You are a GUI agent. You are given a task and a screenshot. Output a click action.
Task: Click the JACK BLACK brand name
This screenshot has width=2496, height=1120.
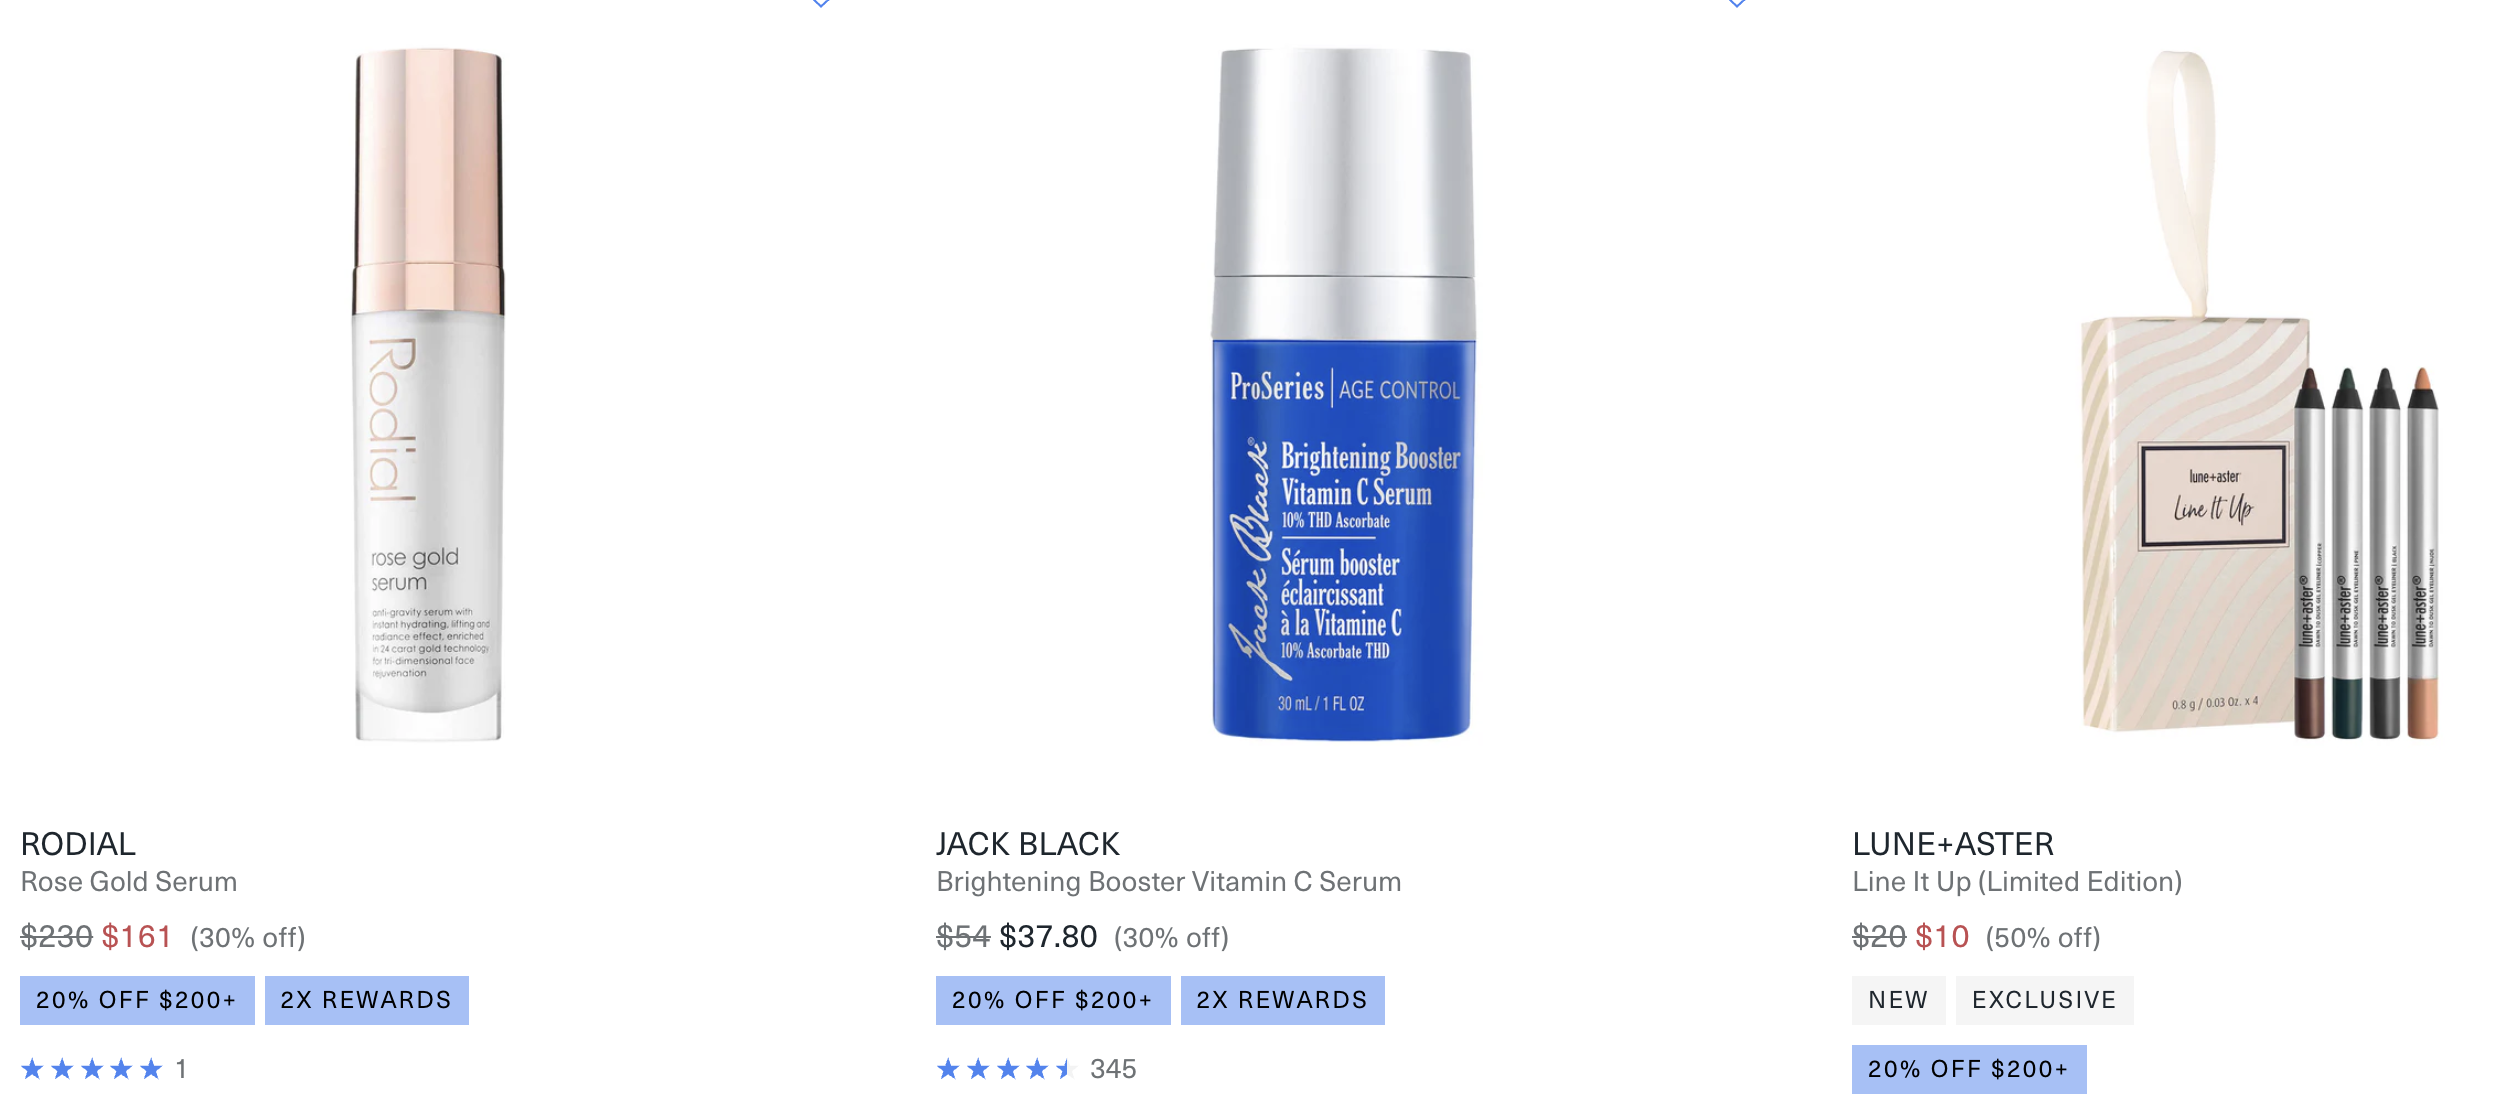(1028, 844)
